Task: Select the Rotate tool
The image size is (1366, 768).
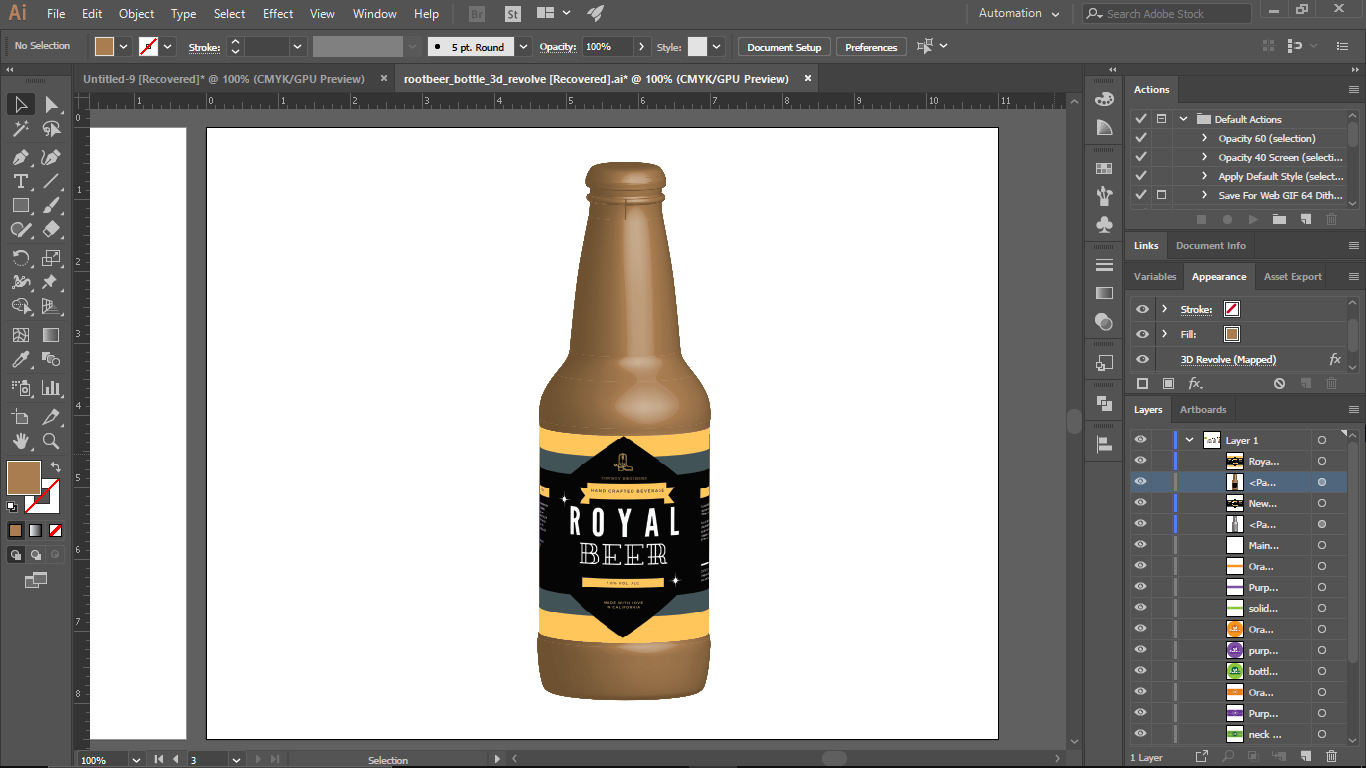Action: pos(20,258)
